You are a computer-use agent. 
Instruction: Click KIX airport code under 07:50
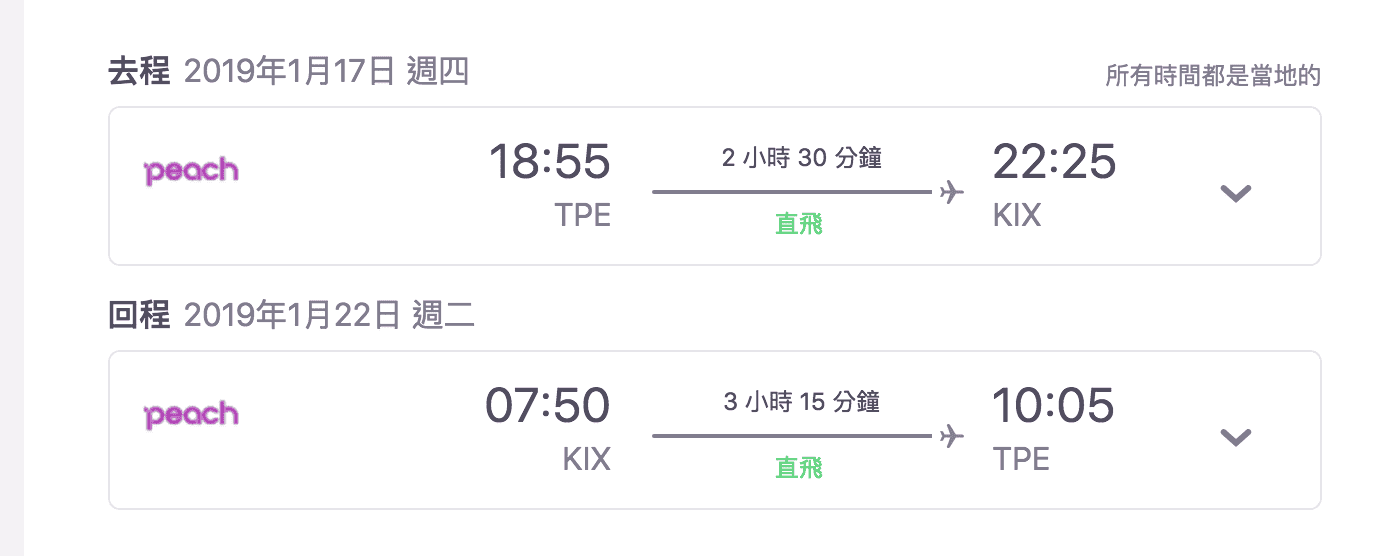(587, 459)
